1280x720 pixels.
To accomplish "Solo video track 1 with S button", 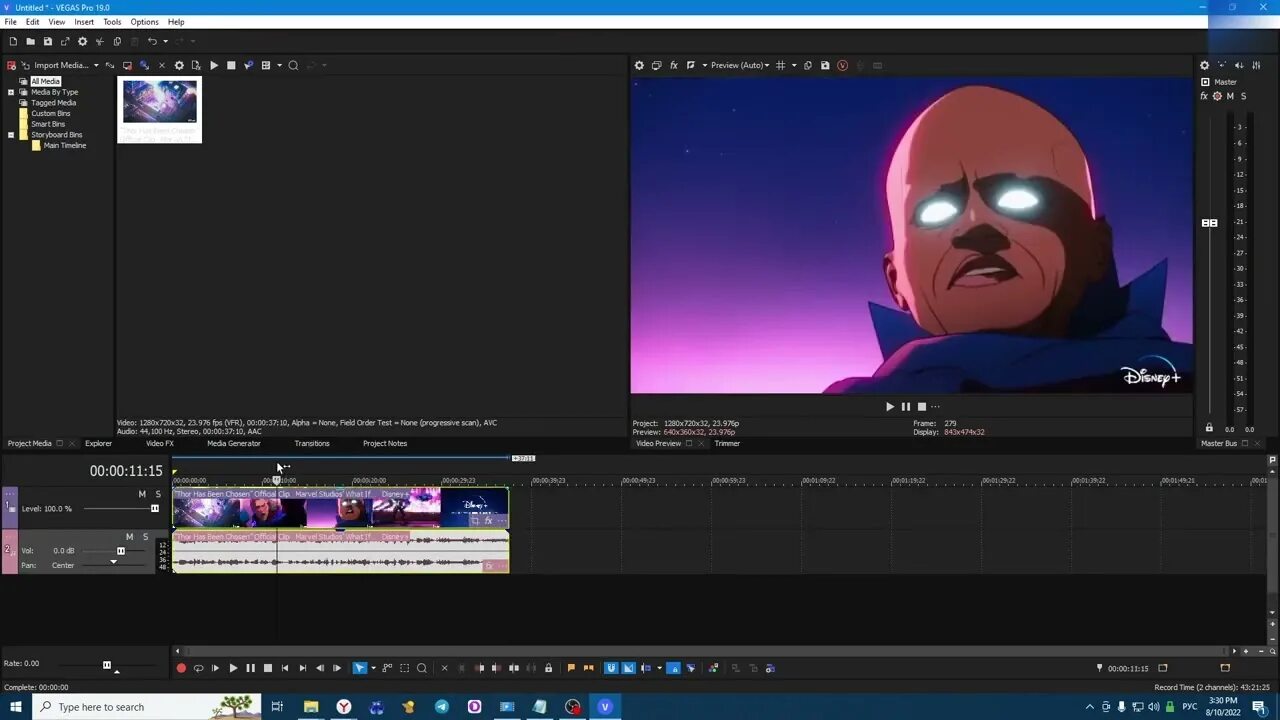I will click(158, 494).
